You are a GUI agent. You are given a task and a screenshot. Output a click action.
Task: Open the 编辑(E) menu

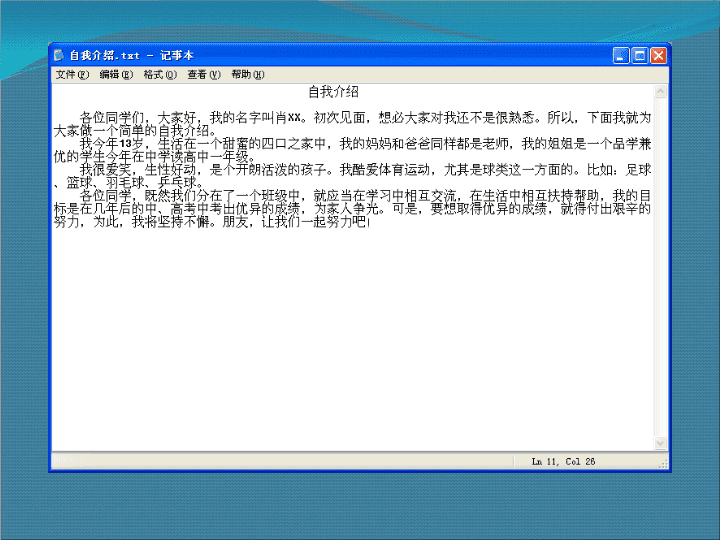[116, 74]
